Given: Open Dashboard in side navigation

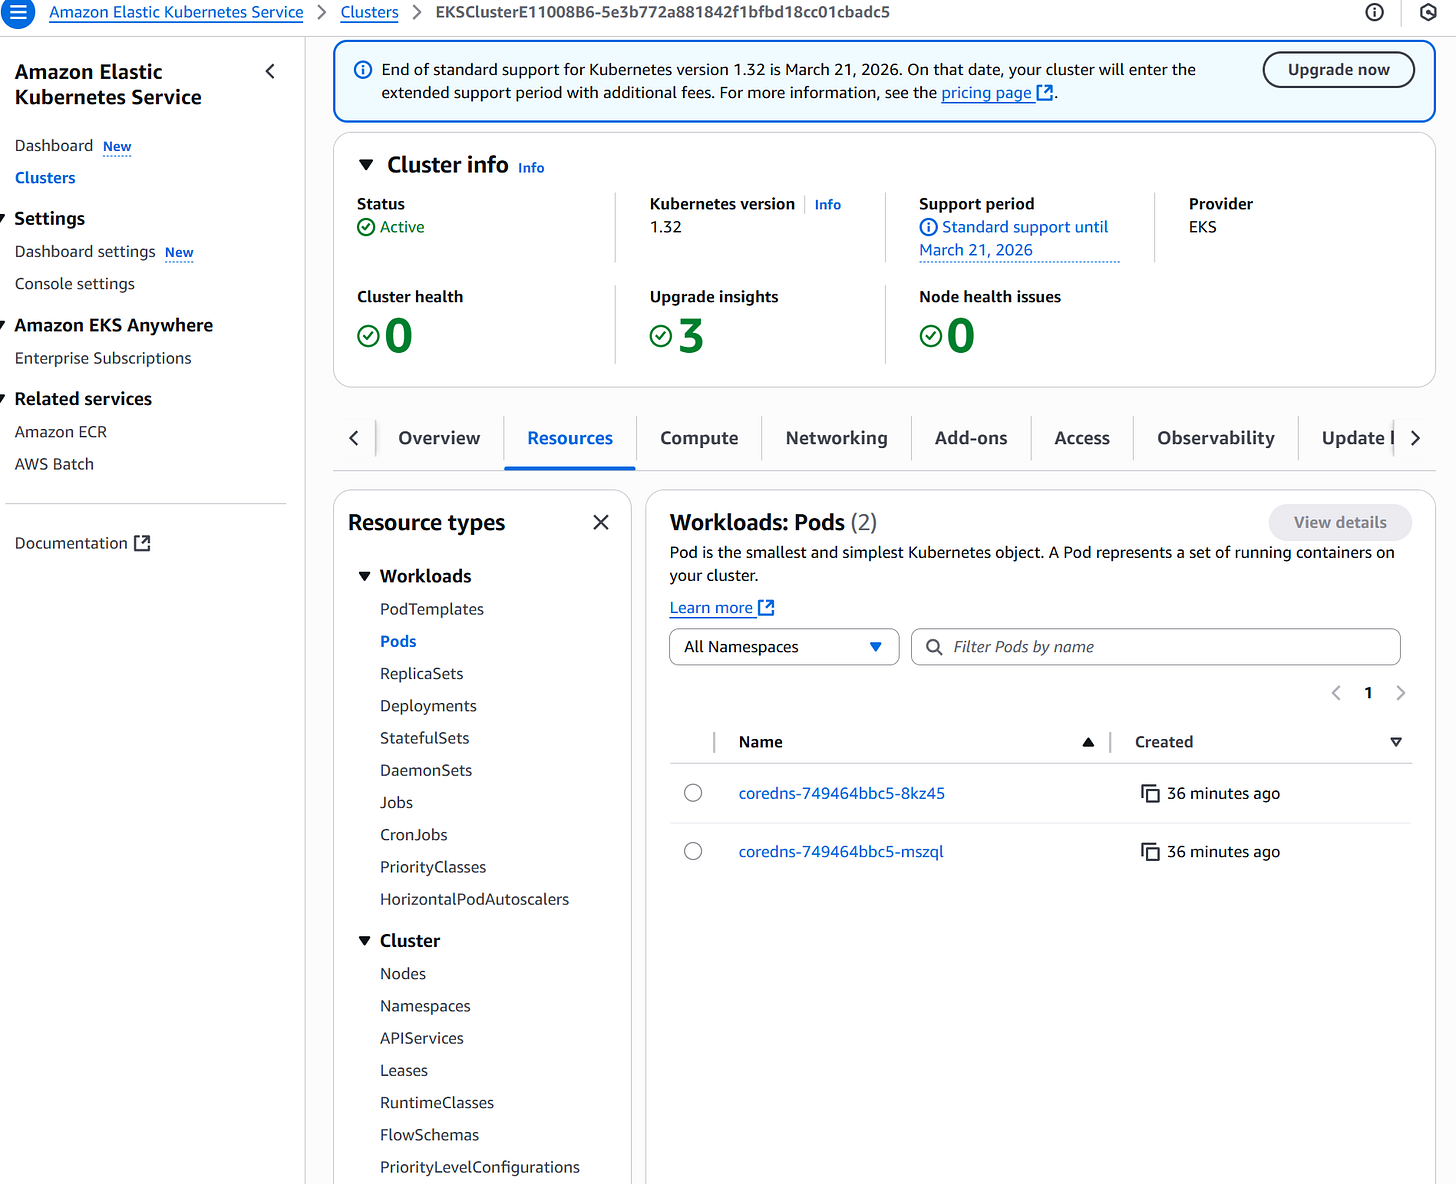Looking at the screenshot, I should pyautogui.click(x=54, y=146).
